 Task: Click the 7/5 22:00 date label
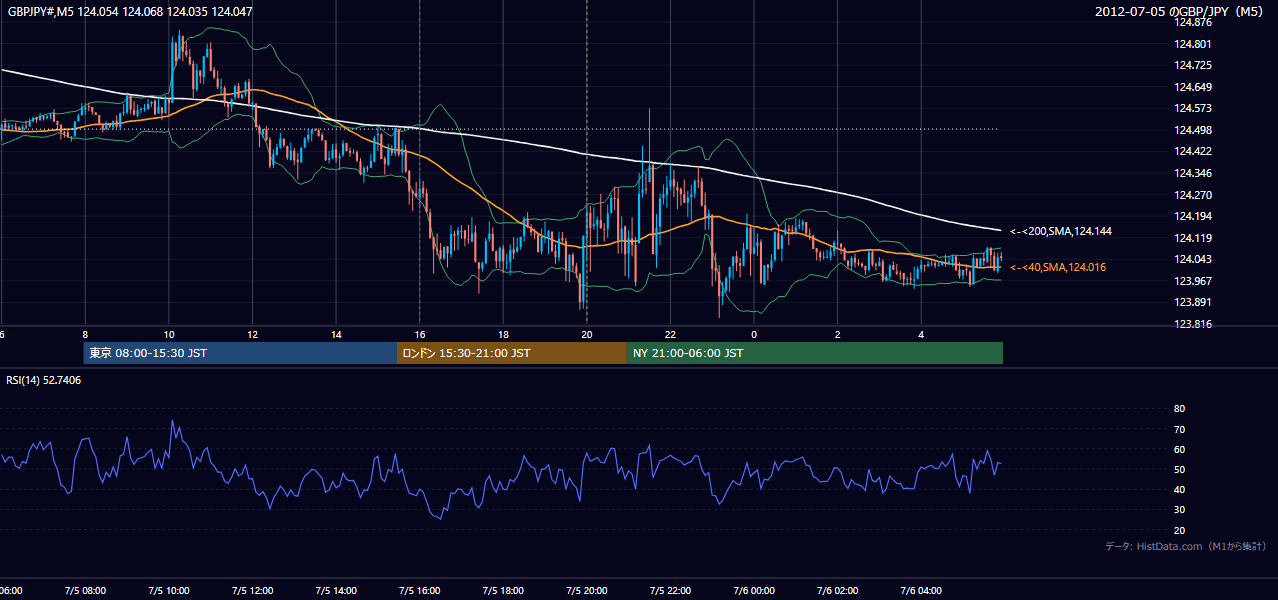[670, 591]
